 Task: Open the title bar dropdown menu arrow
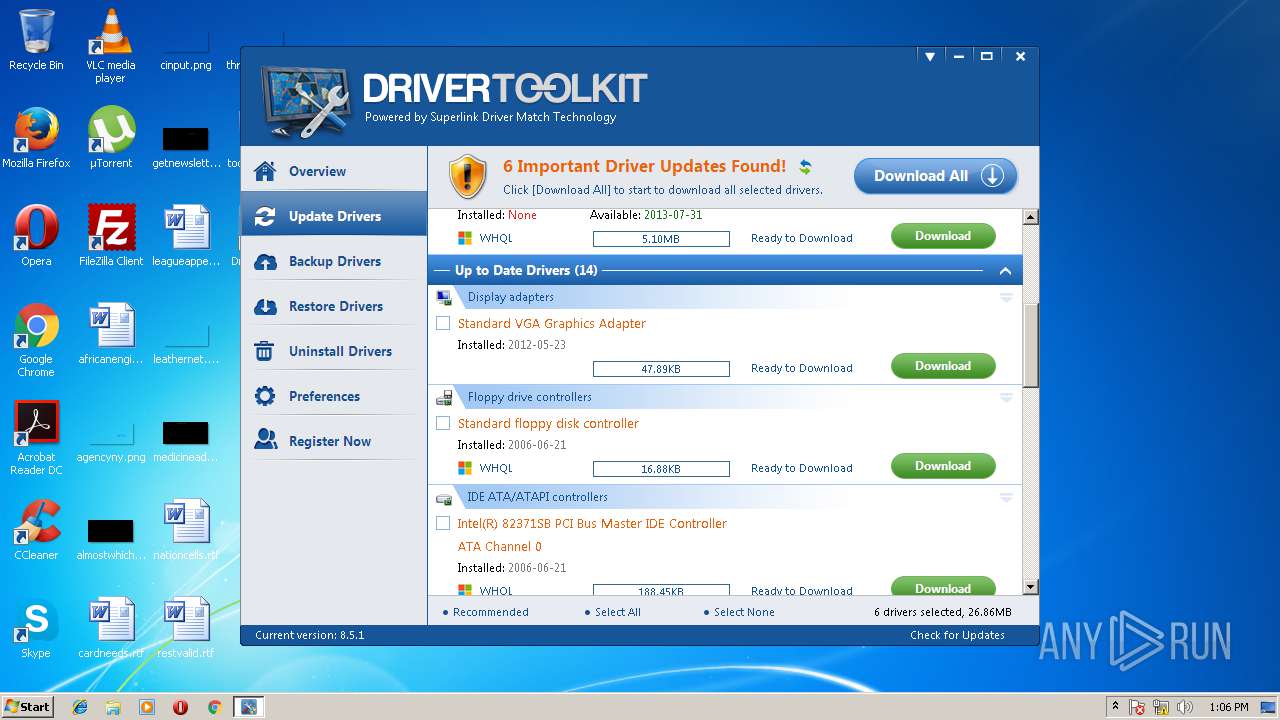[929, 57]
